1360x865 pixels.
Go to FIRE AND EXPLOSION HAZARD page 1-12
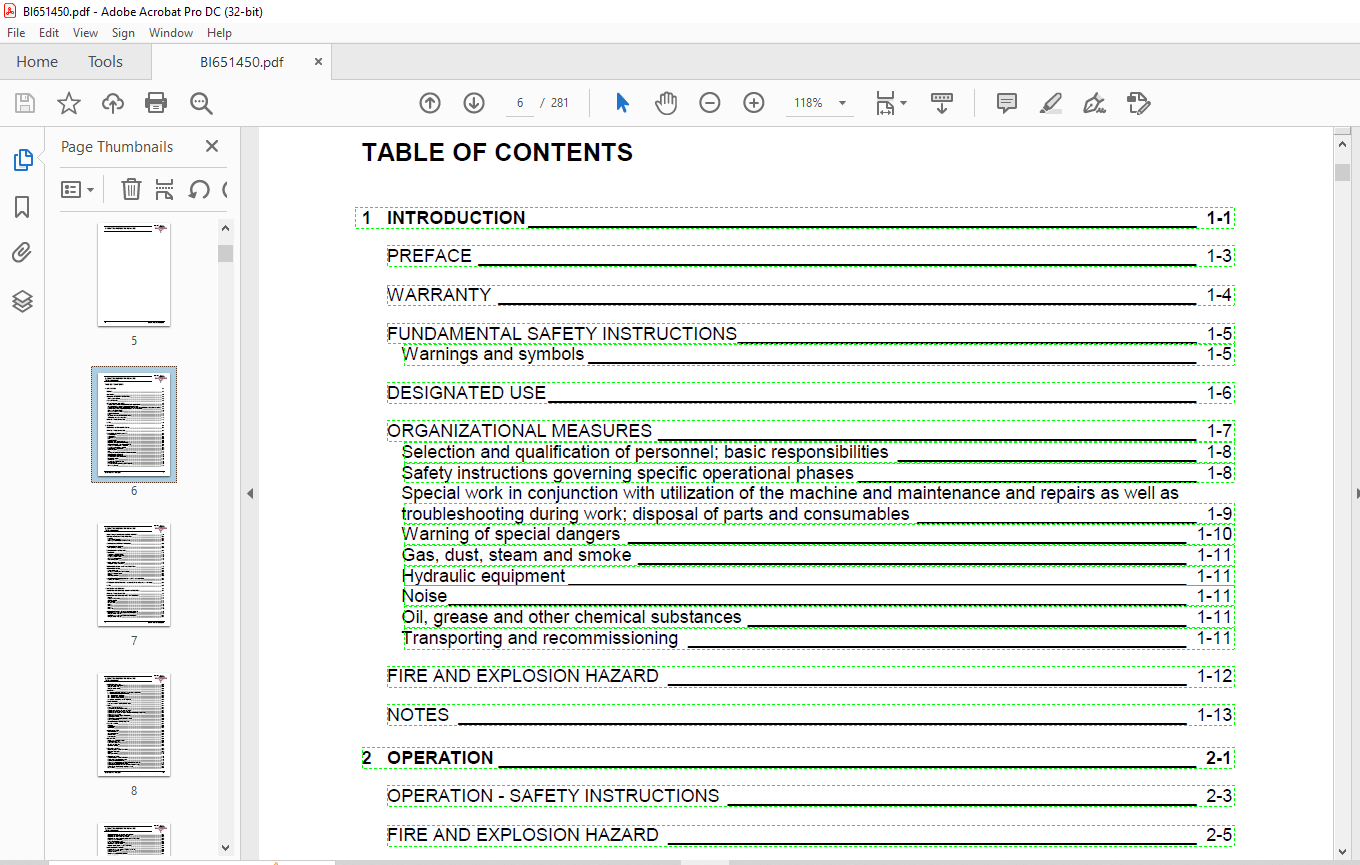[811, 676]
